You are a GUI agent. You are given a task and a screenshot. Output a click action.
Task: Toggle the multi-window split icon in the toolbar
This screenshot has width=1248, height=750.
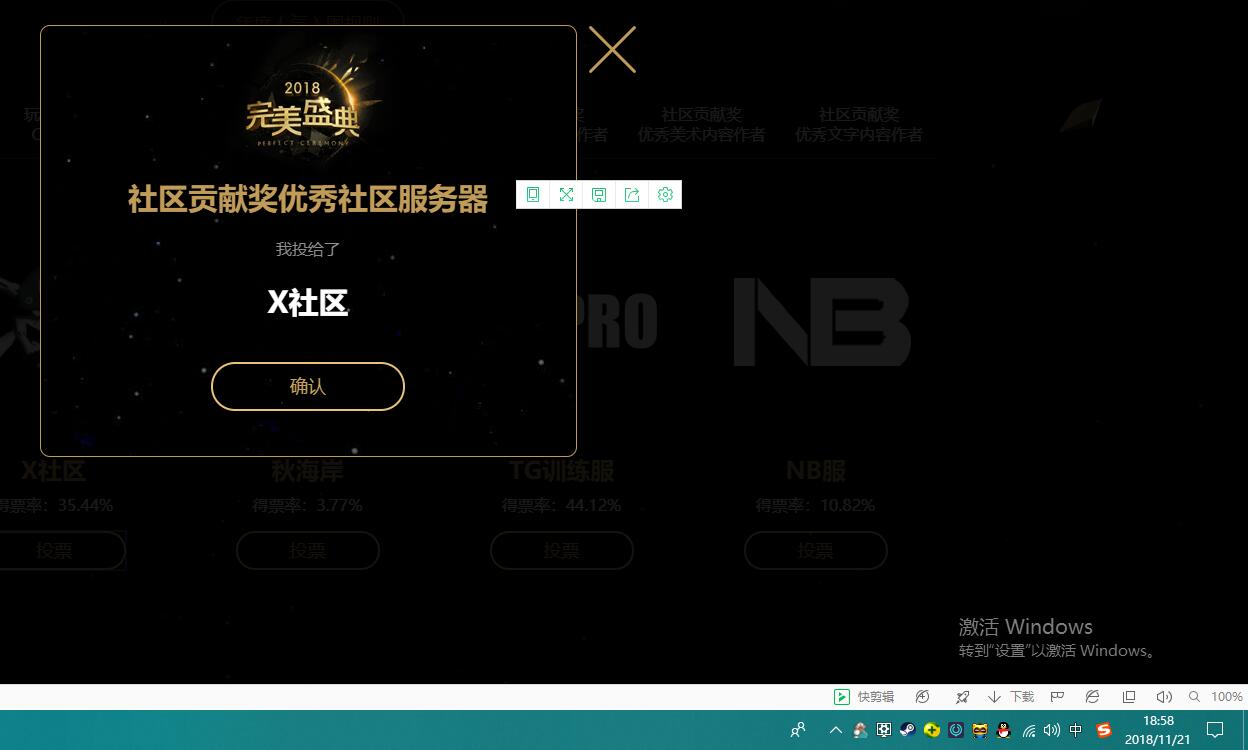tap(1129, 697)
